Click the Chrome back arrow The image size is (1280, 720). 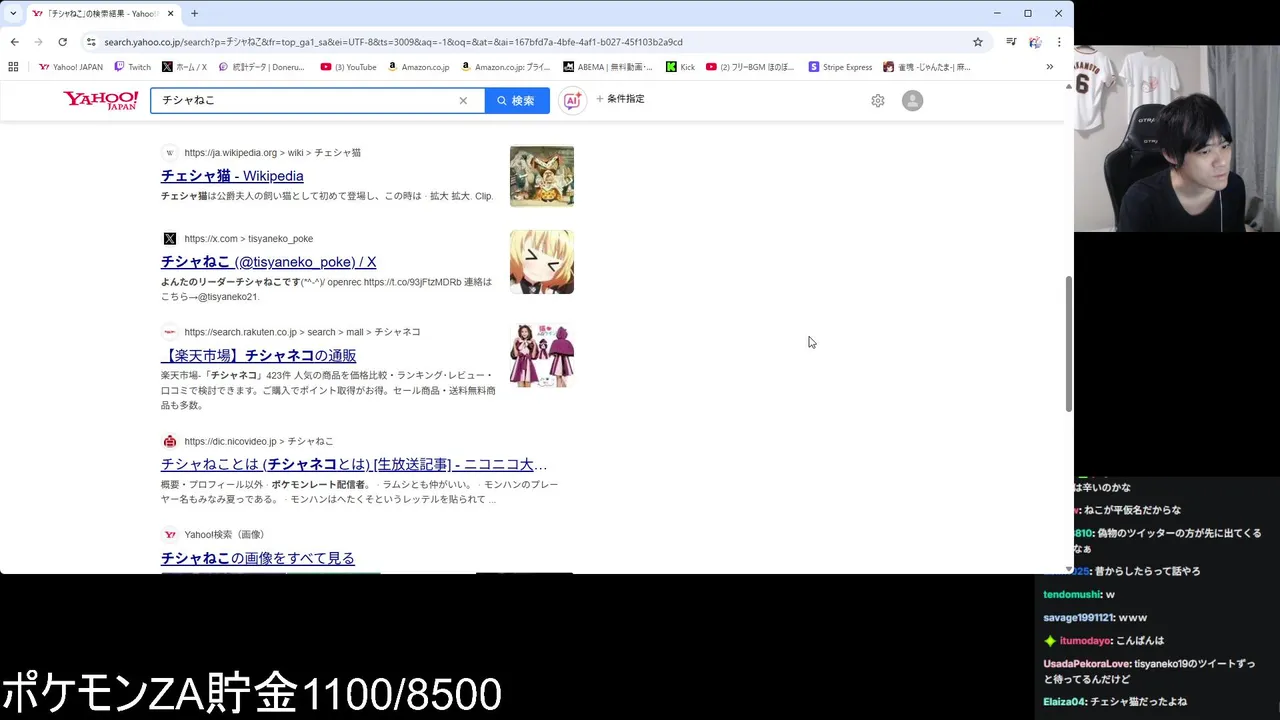(x=14, y=42)
